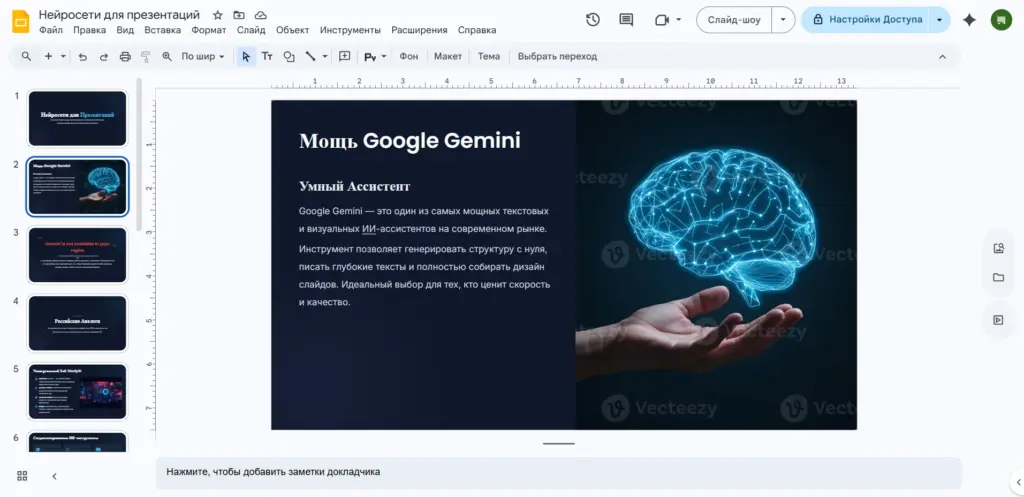
Task: Open the comments history icon
Action: (x=626, y=20)
